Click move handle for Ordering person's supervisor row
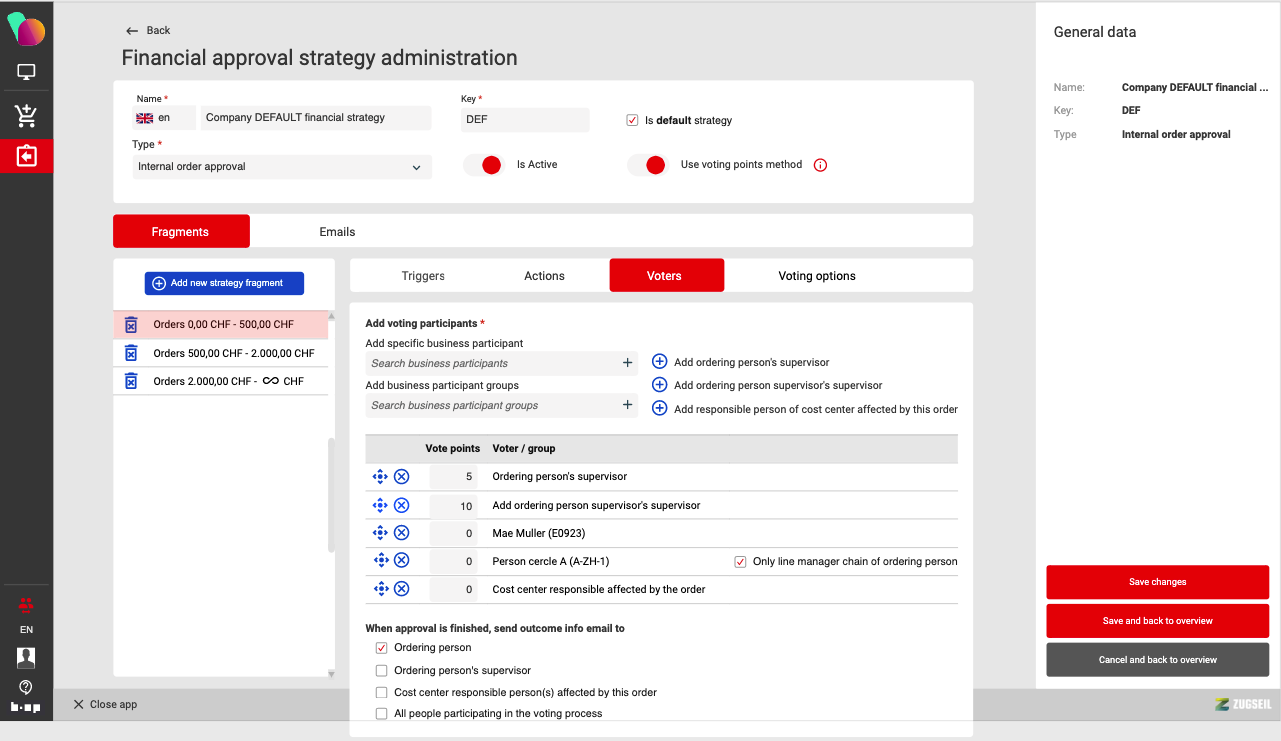1281x741 pixels. tap(380, 477)
